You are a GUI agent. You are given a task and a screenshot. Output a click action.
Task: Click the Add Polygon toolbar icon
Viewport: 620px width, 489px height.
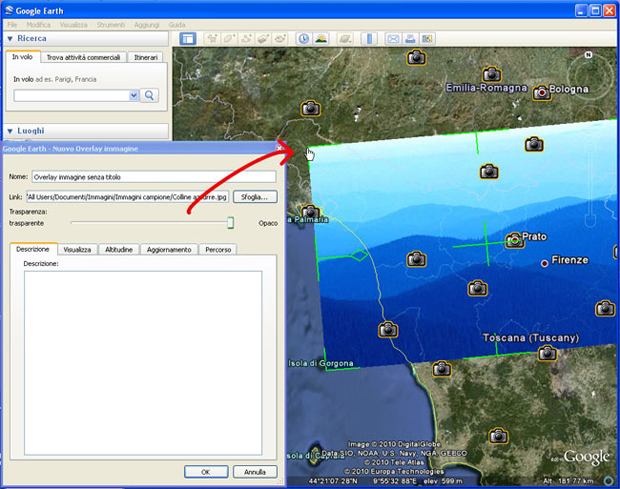(x=229, y=39)
